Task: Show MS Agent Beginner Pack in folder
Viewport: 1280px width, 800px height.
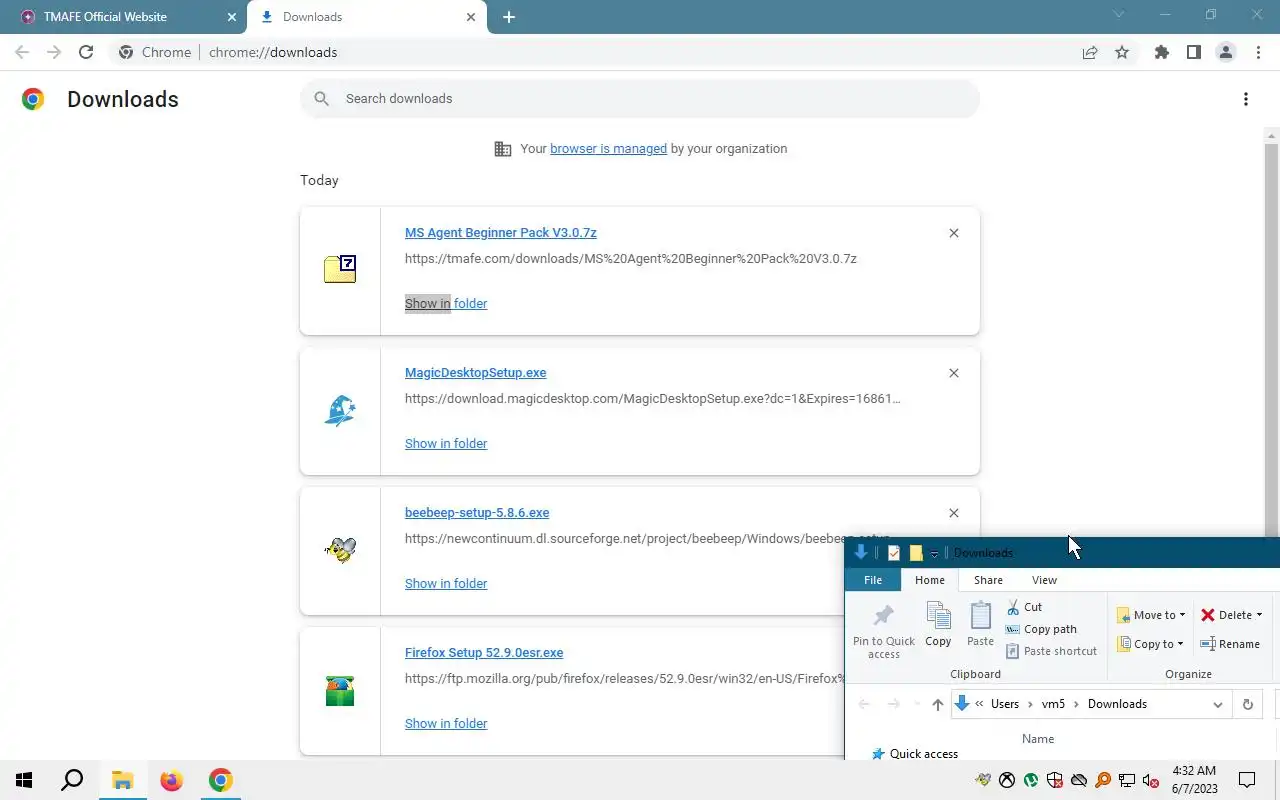Action: point(446,304)
